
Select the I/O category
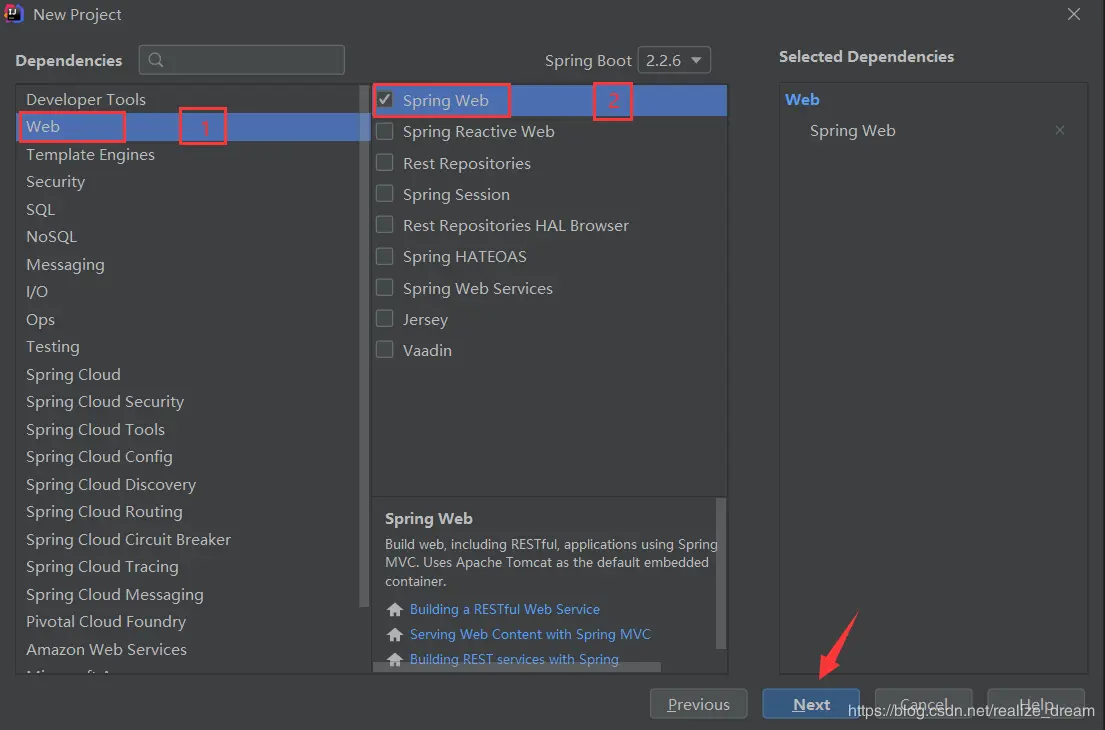pyautogui.click(x=188, y=292)
